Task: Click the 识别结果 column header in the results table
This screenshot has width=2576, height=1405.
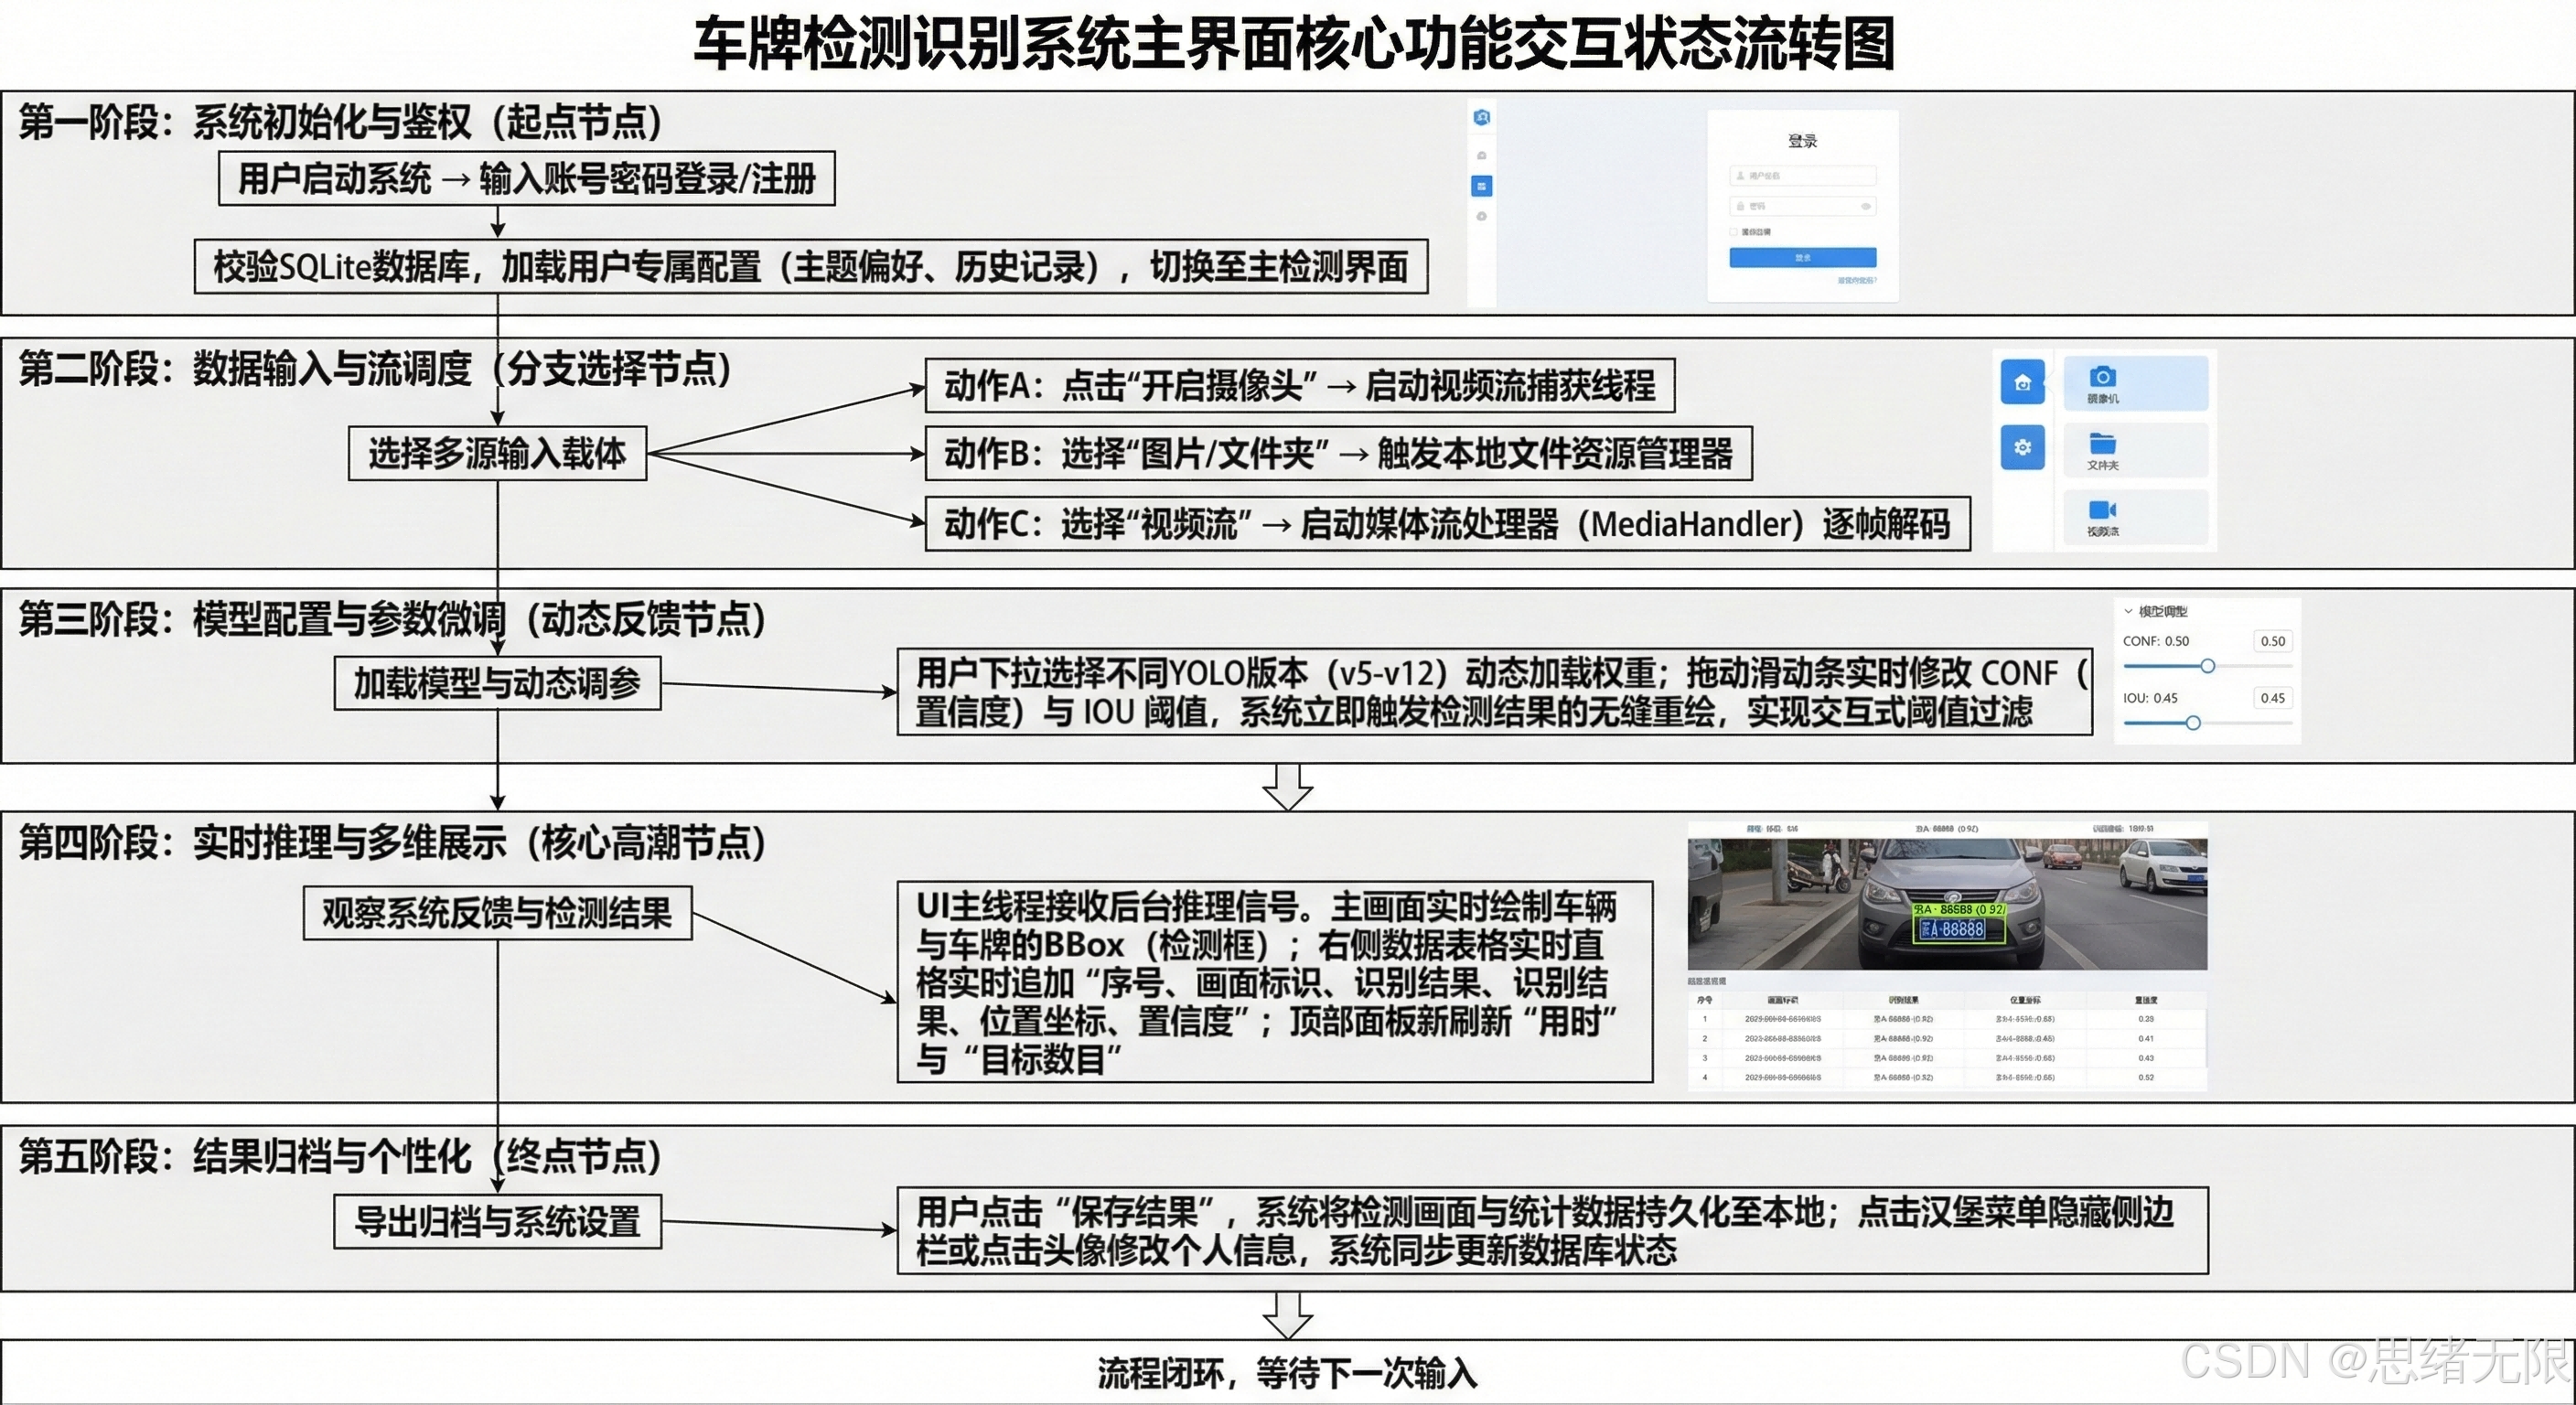Action: [1904, 1000]
